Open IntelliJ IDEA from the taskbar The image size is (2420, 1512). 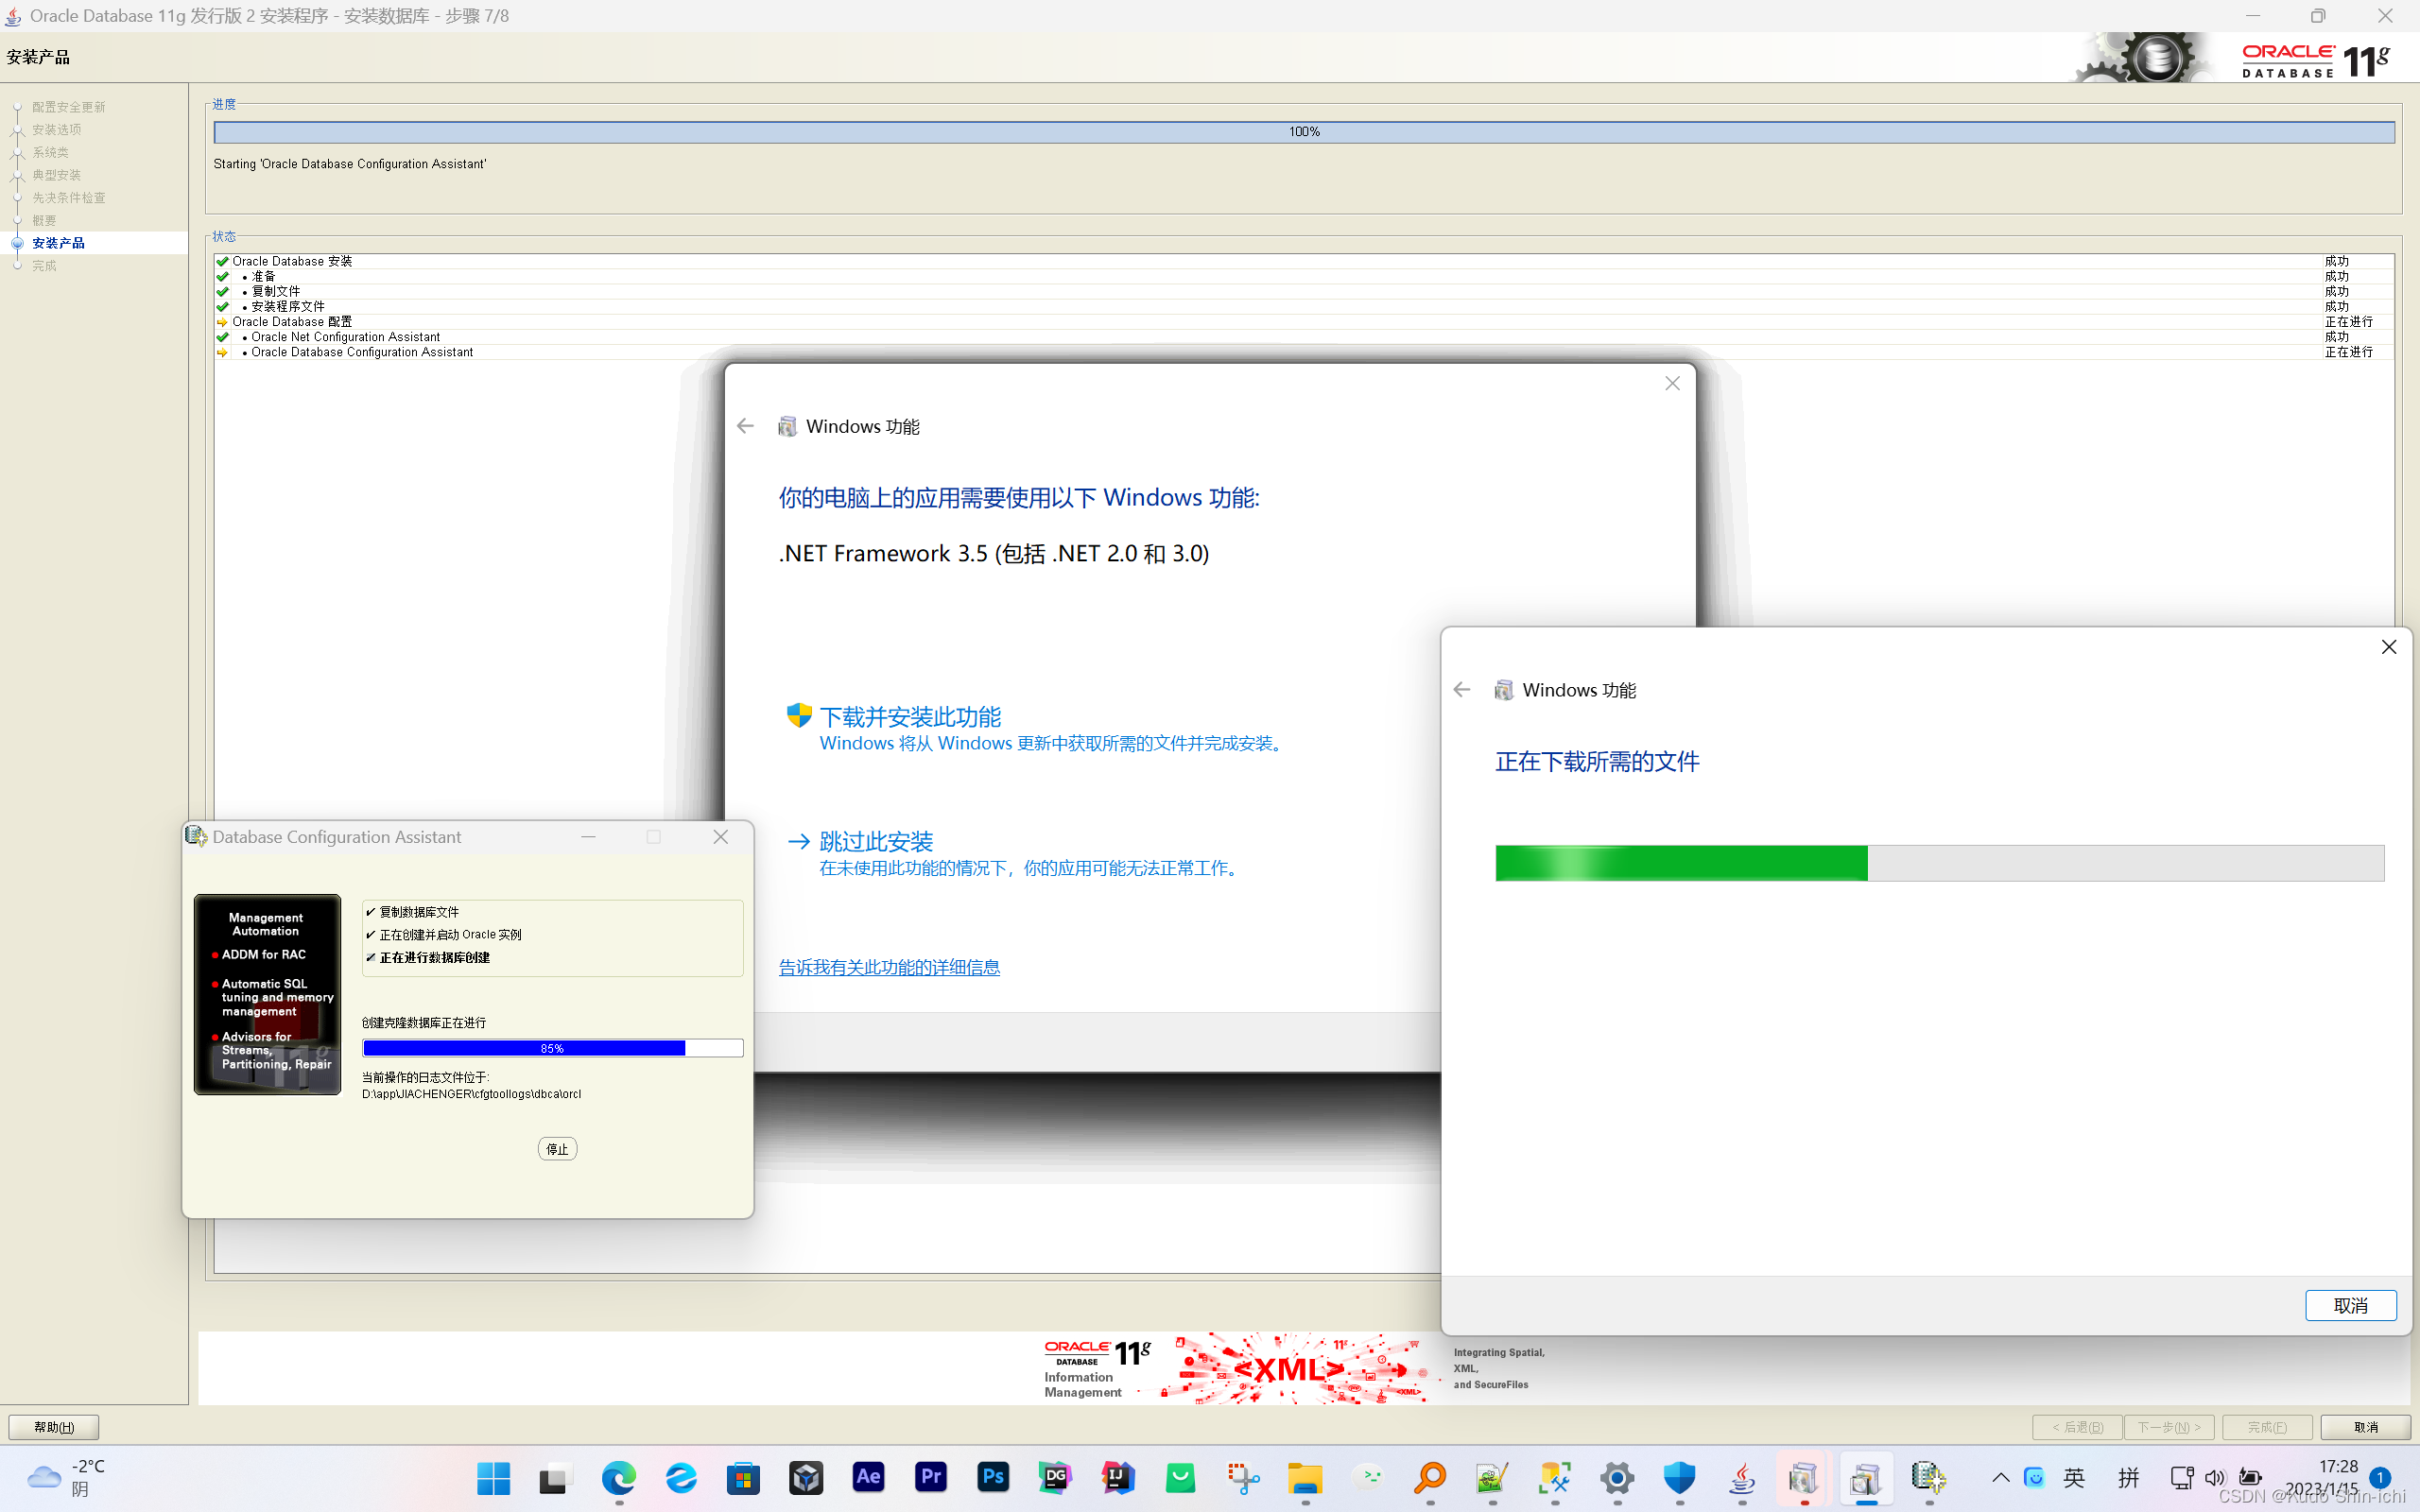[1118, 1477]
